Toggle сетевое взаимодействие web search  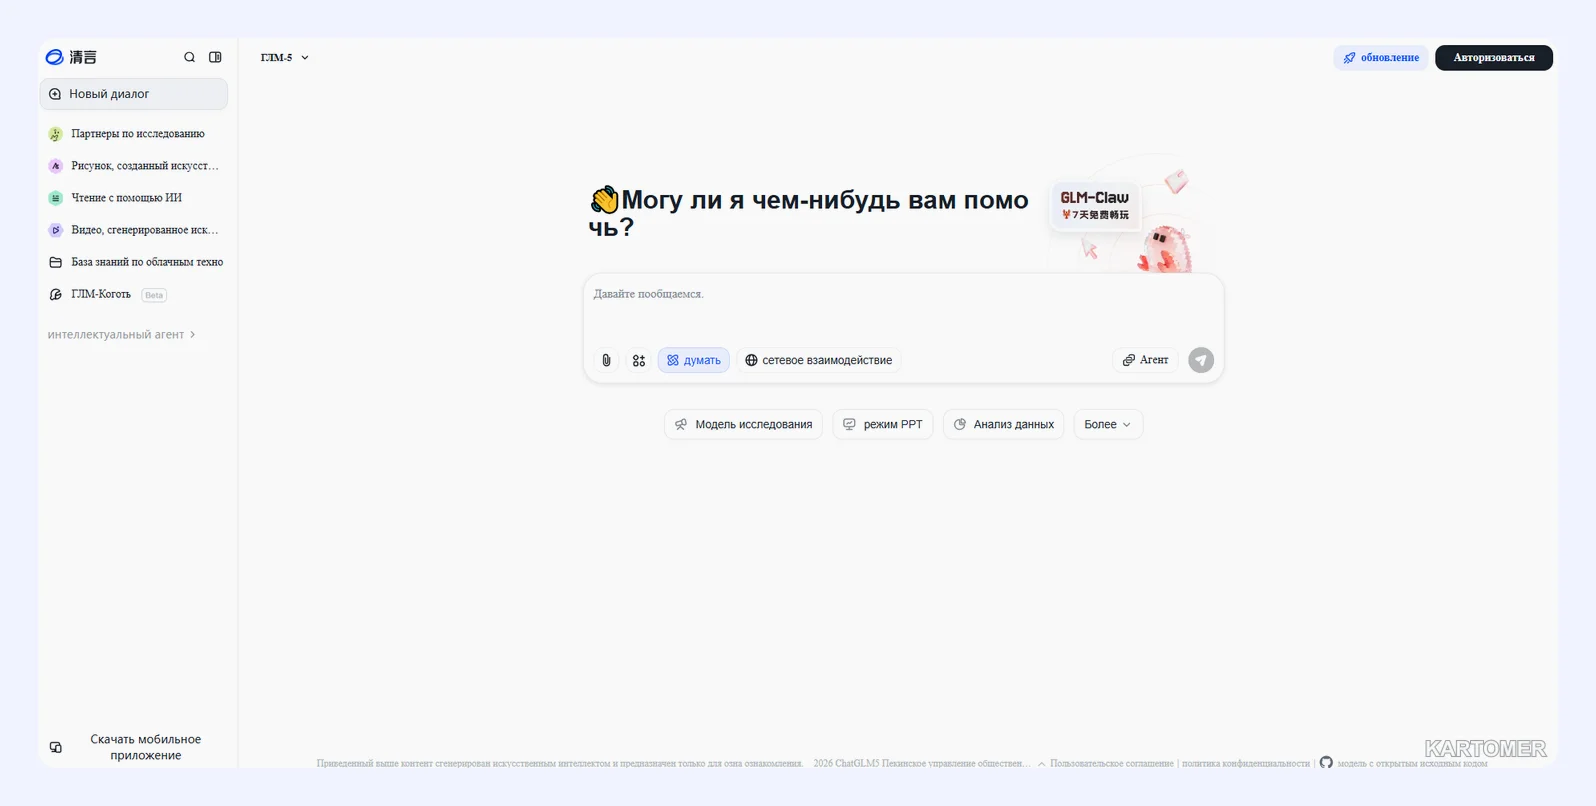point(819,360)
